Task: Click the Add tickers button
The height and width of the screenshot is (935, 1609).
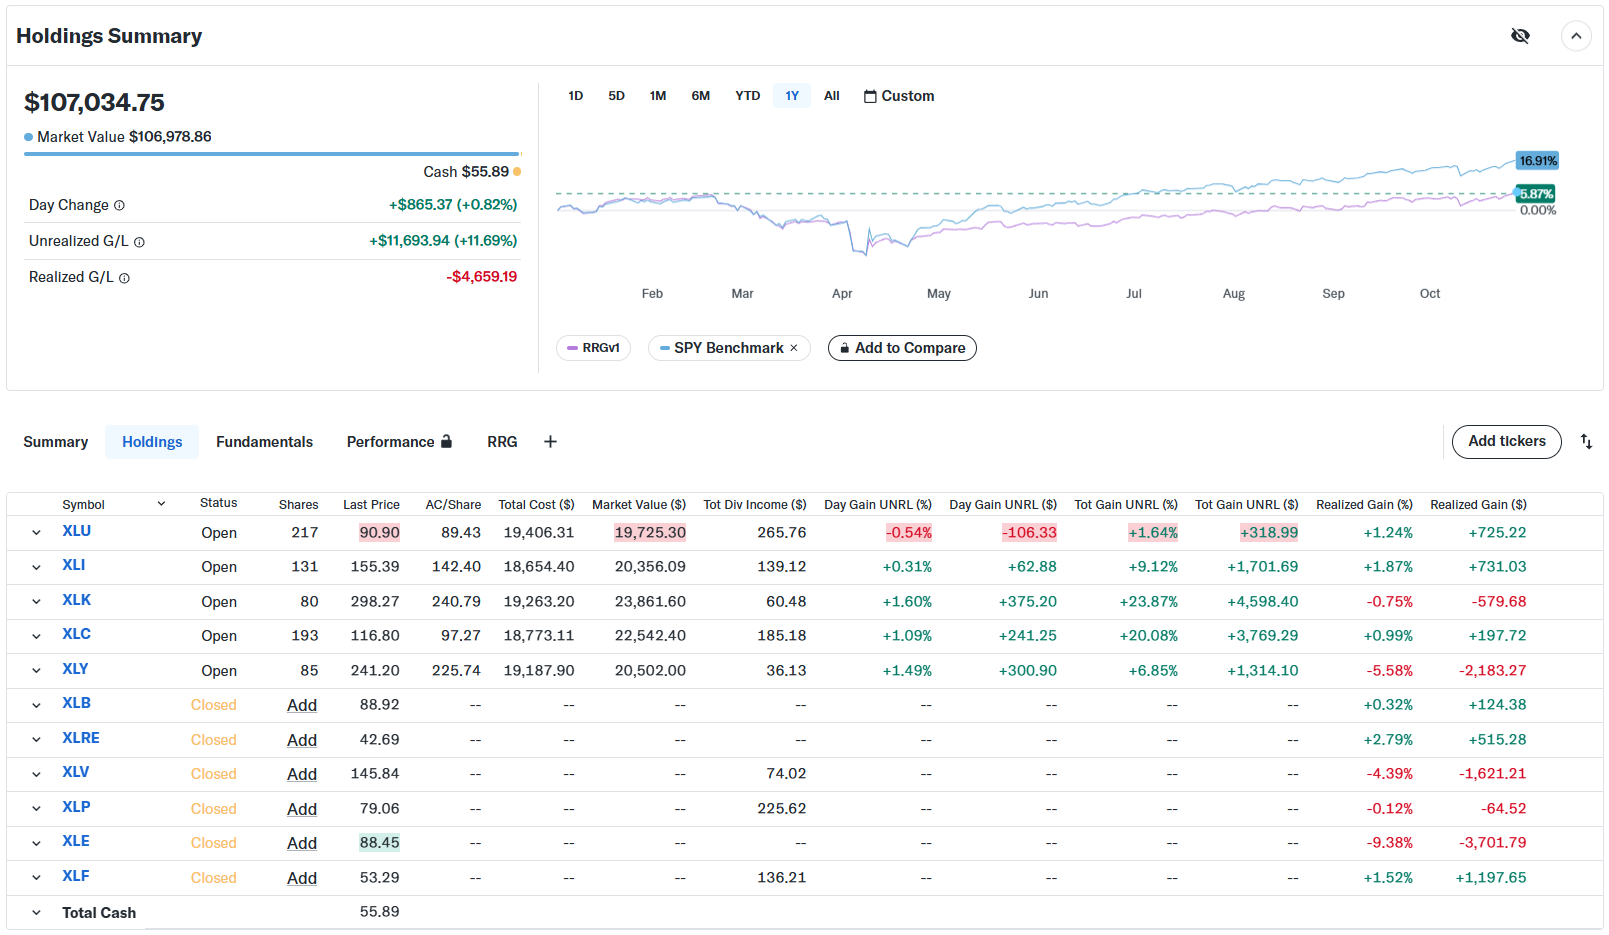Action: coord(1506,442)
